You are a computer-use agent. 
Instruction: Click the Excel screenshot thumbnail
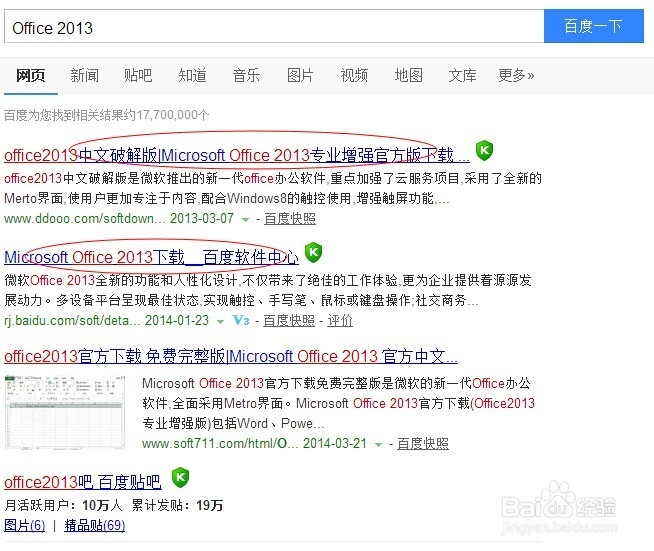[65, 412]
